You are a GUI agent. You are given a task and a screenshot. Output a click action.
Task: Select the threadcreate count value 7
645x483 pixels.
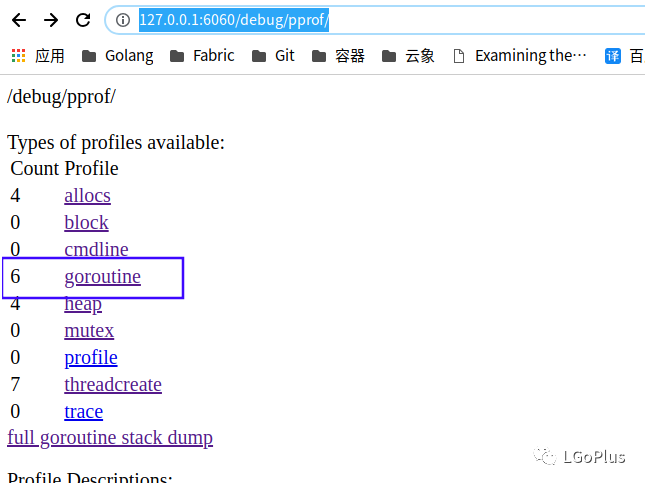click(x=15, y=384)
